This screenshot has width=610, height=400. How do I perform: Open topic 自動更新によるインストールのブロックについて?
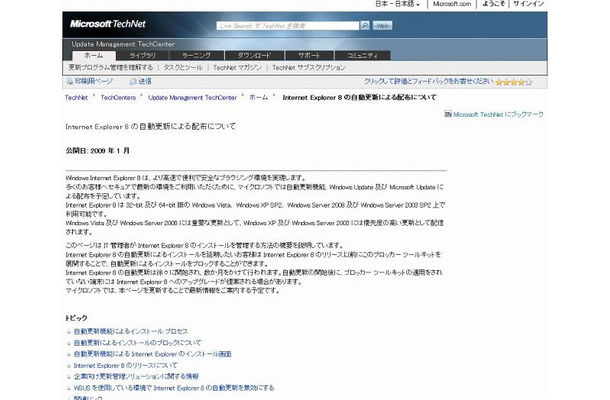(138, 343)
